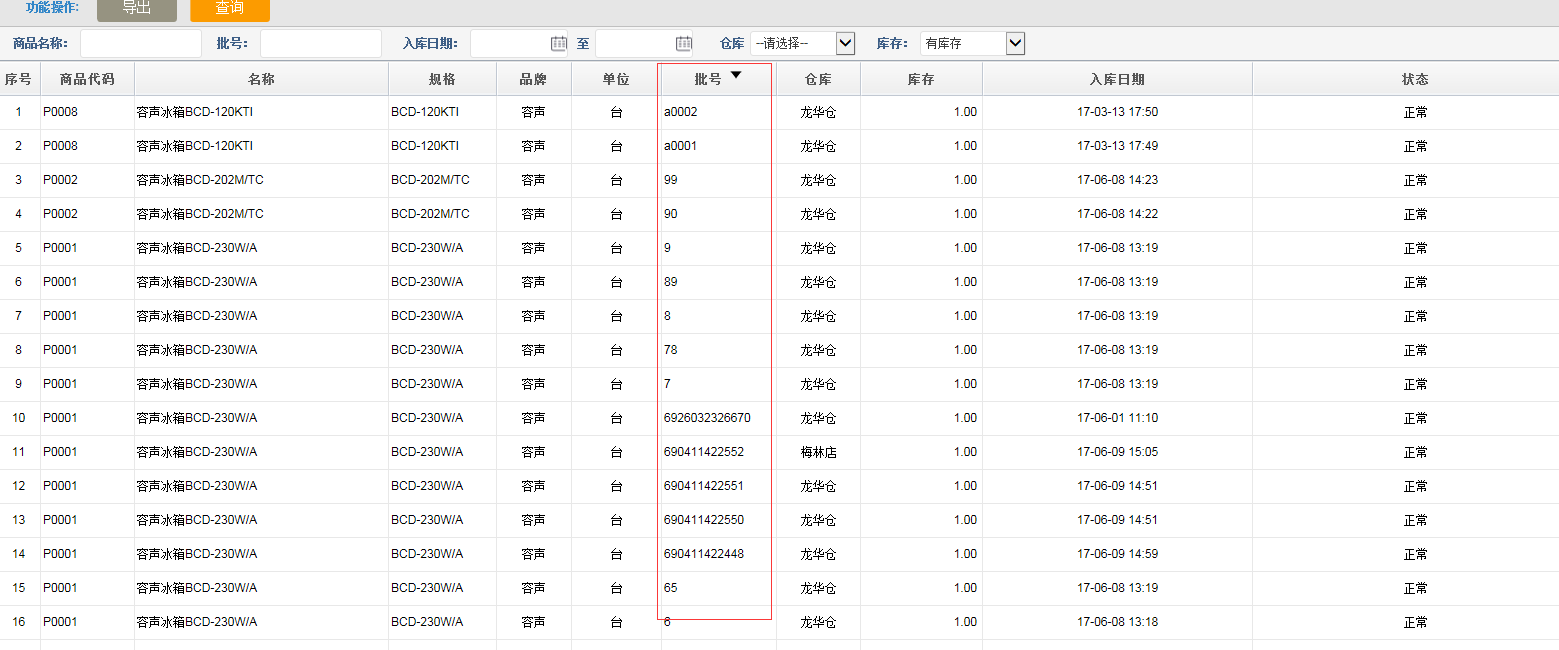Select batch number 78 cell
Viewport: 1559px width, 650px height.
[671, 350]
